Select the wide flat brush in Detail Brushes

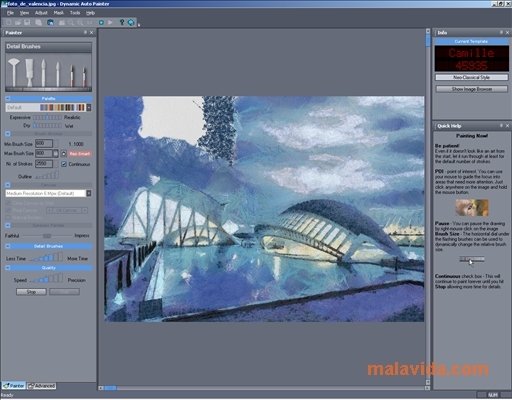tap(29, 72)
